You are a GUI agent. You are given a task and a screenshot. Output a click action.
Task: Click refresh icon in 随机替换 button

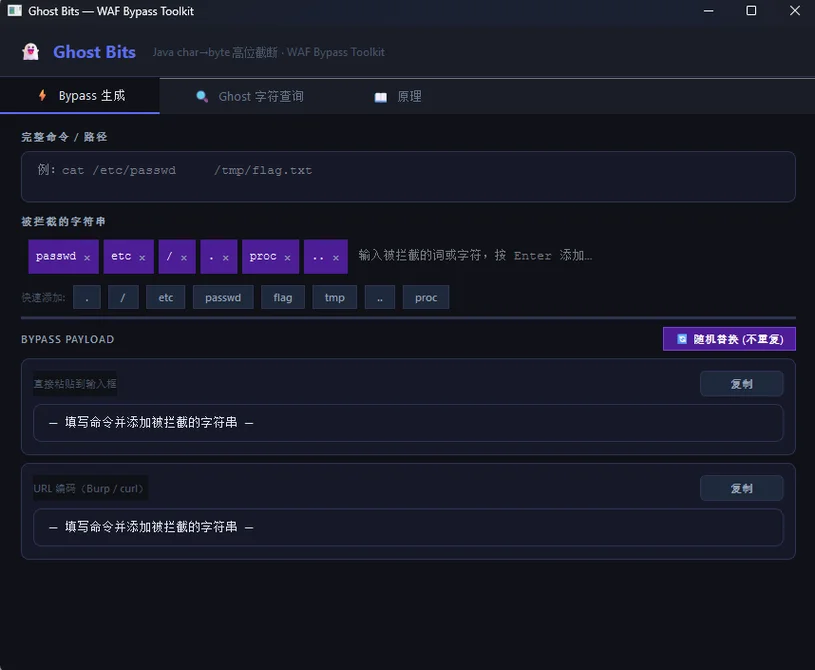click(682, 339)
